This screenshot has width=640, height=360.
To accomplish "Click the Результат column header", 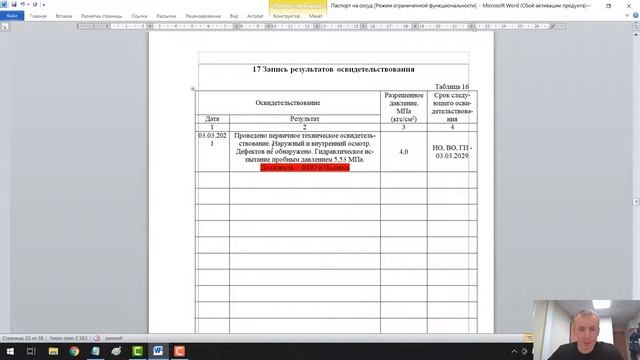I will pos(304,119).
